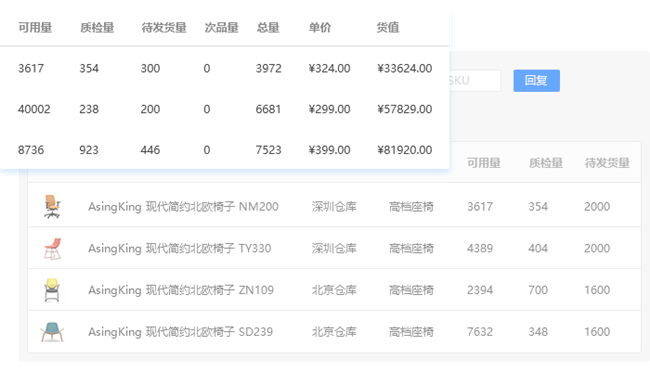The width and height of the screenshot is (650, 371).
Task: Select AsingKing 现代简约北欧椅子 SD239 product name
Action: [180, 332]
